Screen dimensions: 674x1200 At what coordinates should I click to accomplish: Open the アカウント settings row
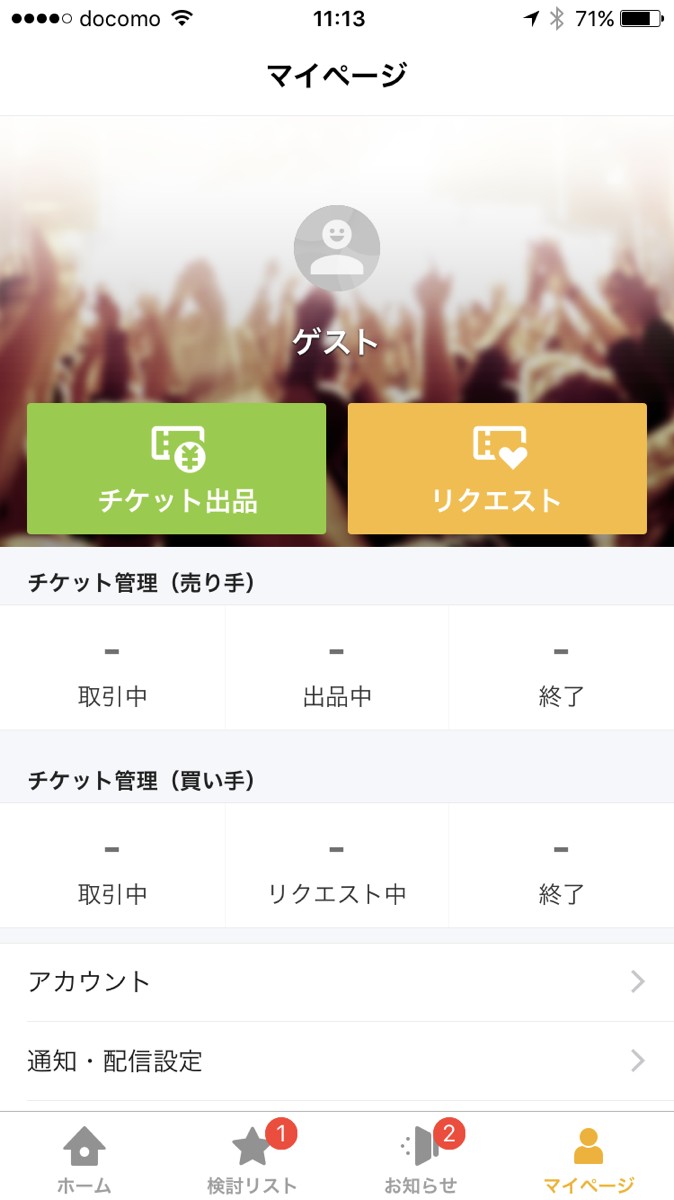pos(337,982)
